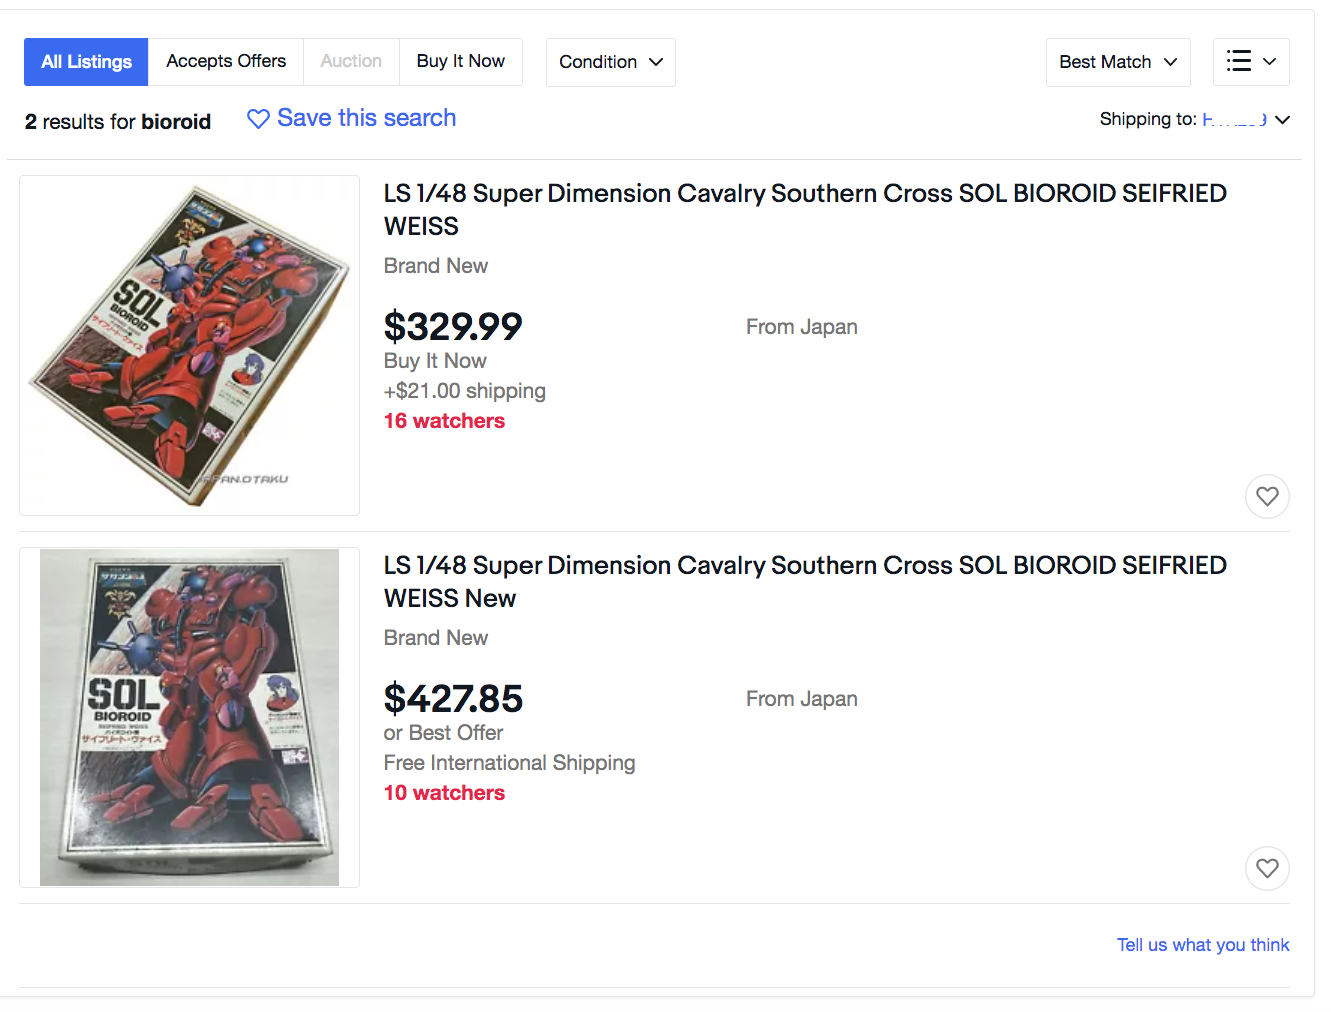Add first Bioroid listing to watchlist heart
The width and height of the screenshot is (1331, 1012).
tap(1267, 496)
